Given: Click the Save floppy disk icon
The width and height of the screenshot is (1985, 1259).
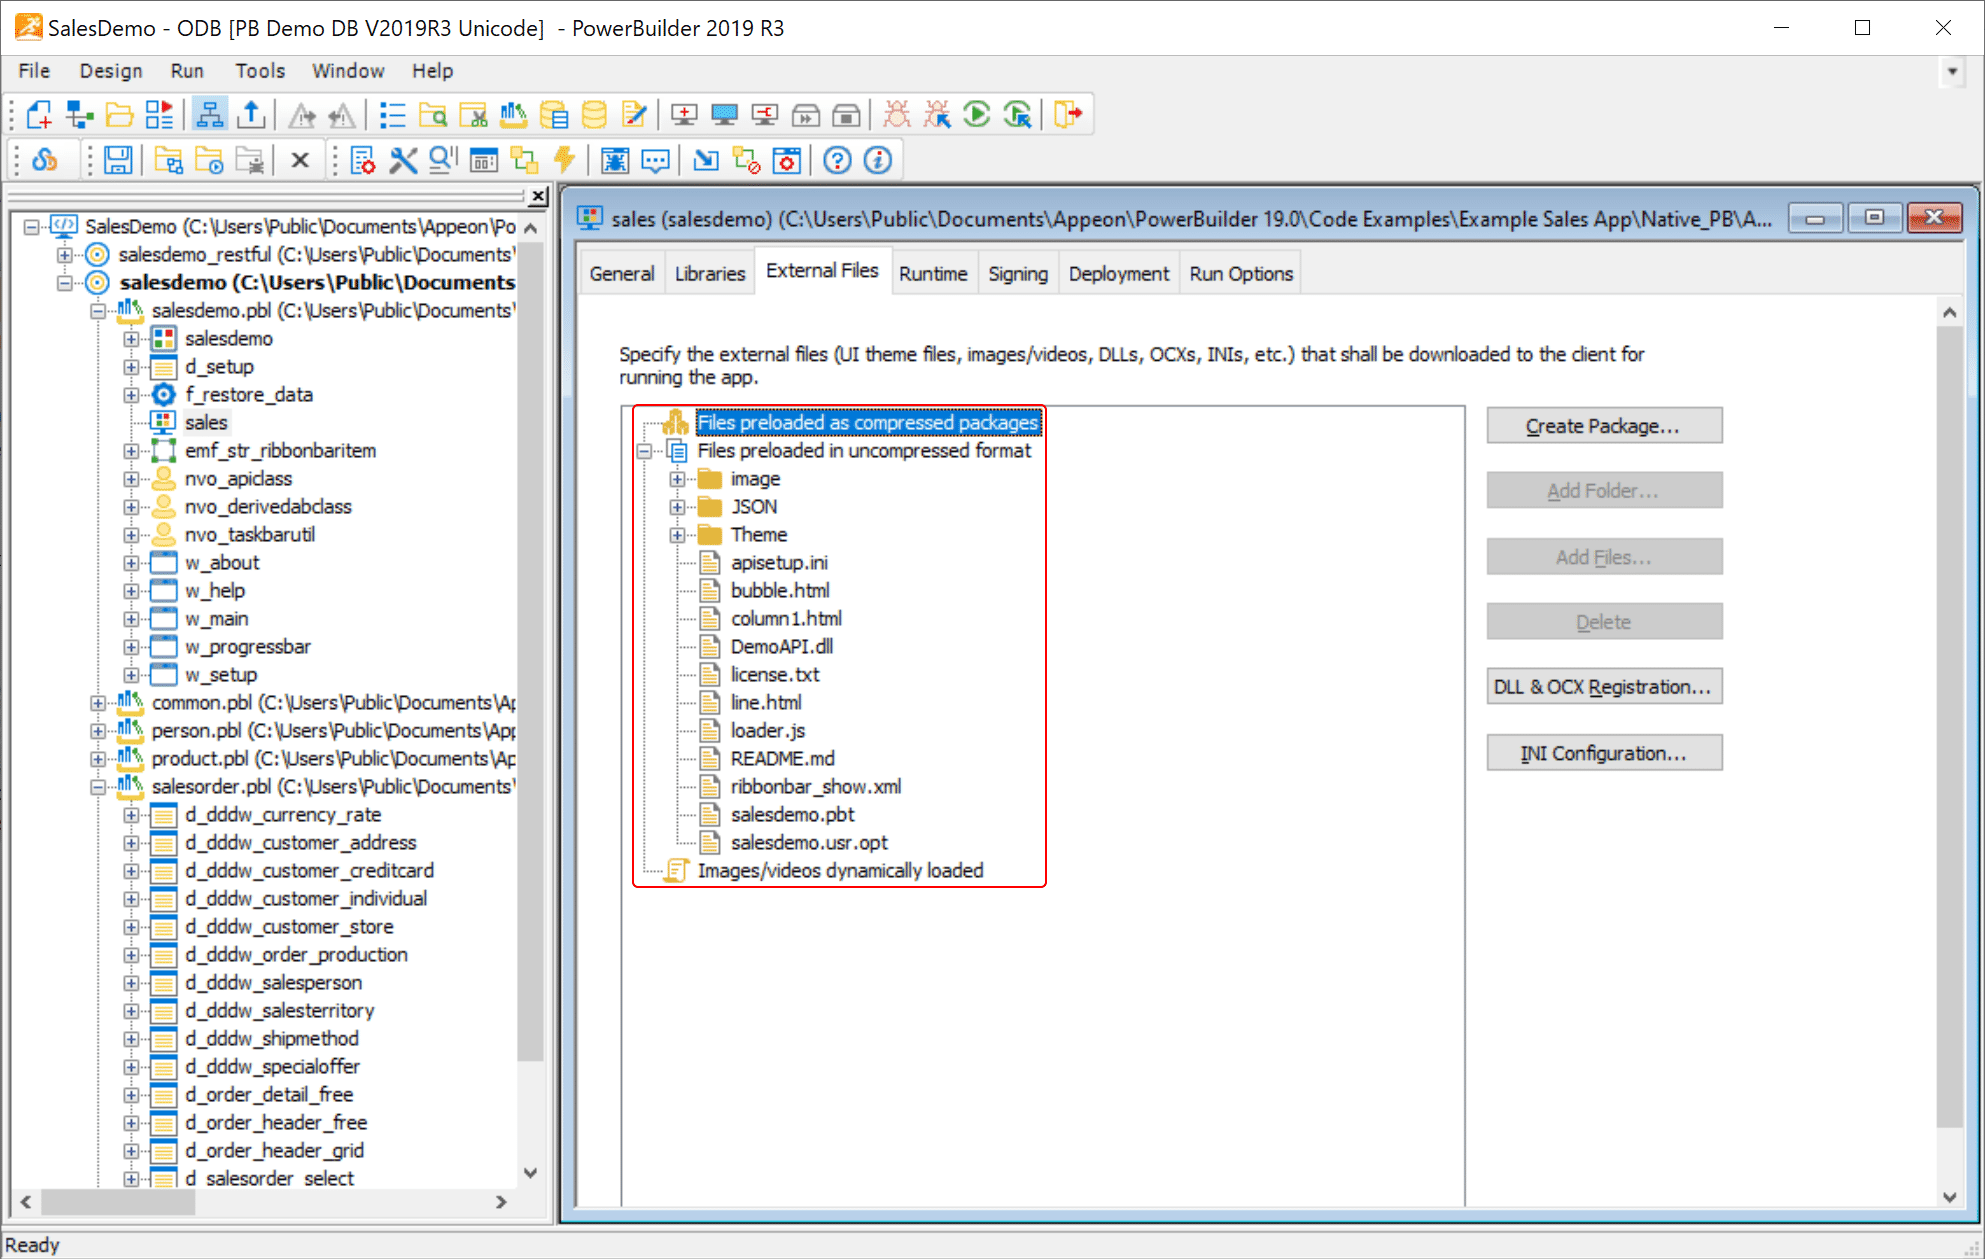Looking at the screenshot, I should [118, 160].
